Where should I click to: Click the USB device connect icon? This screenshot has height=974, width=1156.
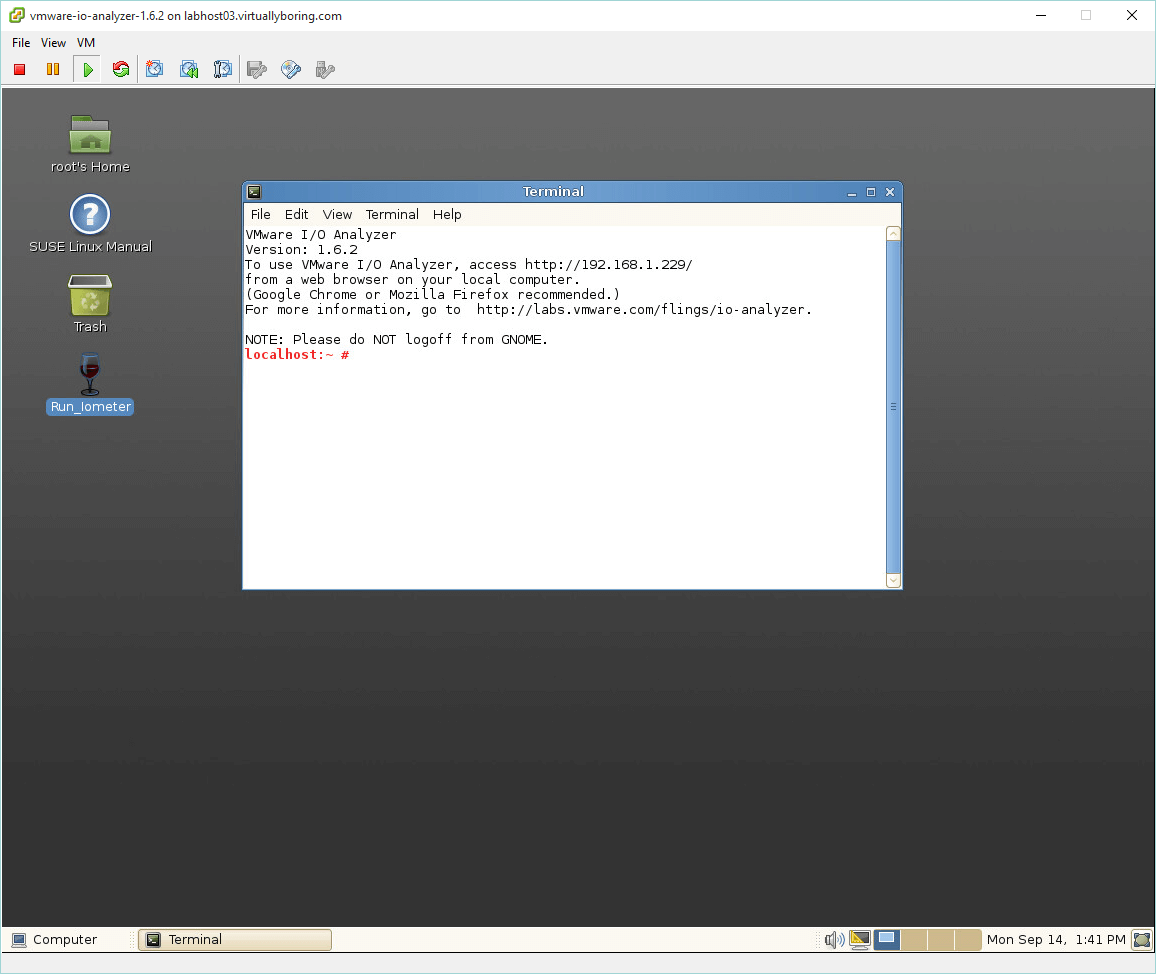click(325, 70)
